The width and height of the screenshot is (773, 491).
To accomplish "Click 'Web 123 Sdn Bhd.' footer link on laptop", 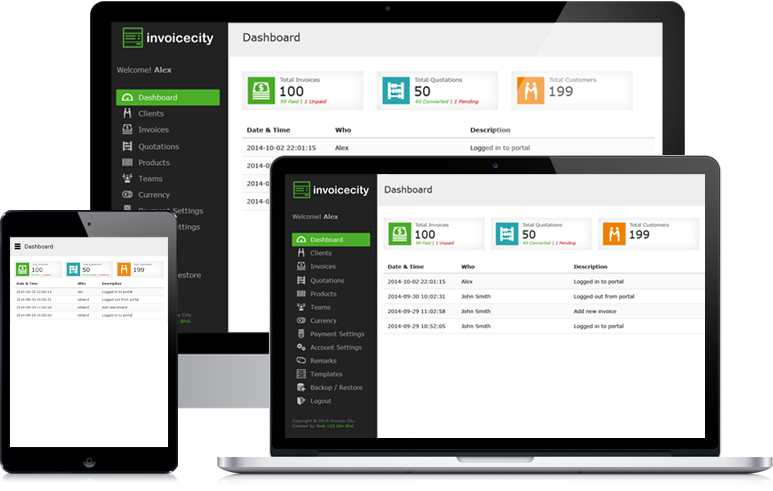I will coord(335,426).
